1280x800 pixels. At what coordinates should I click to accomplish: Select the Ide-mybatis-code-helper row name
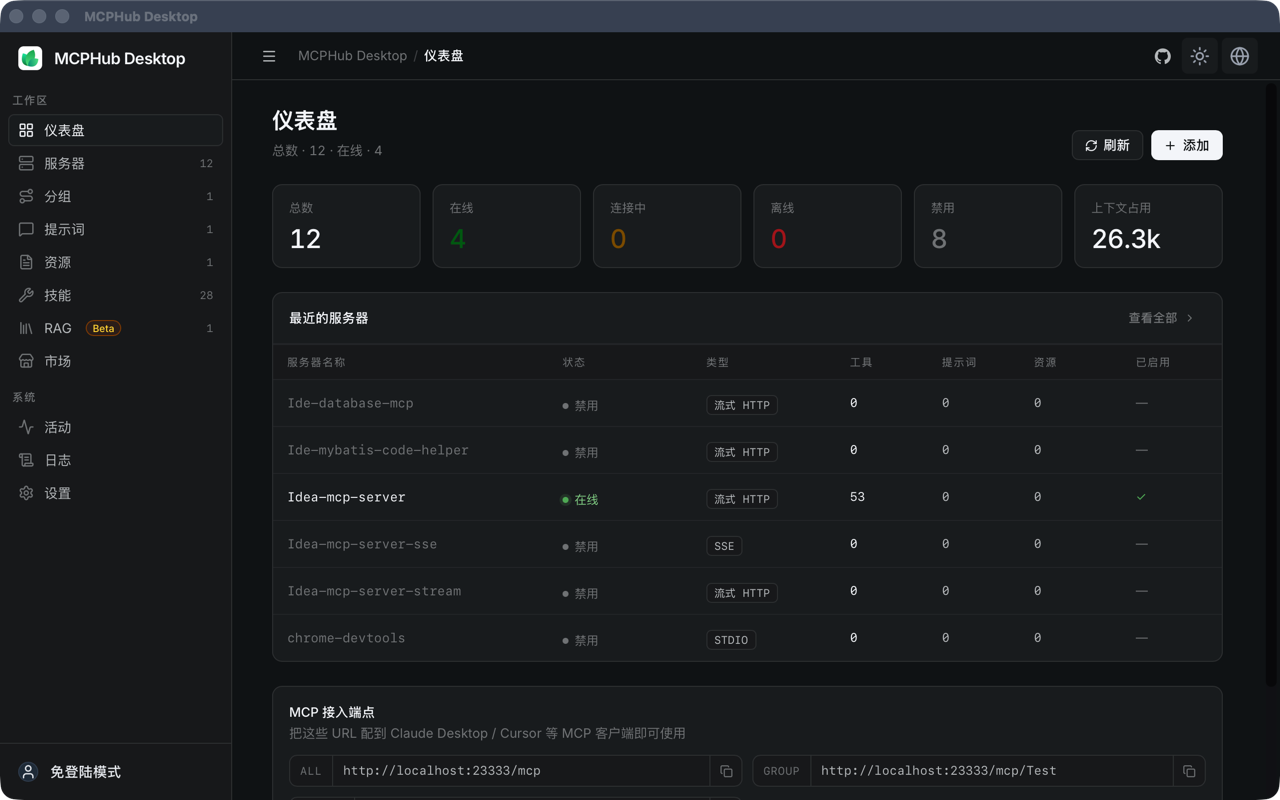[x=378, y=450]
